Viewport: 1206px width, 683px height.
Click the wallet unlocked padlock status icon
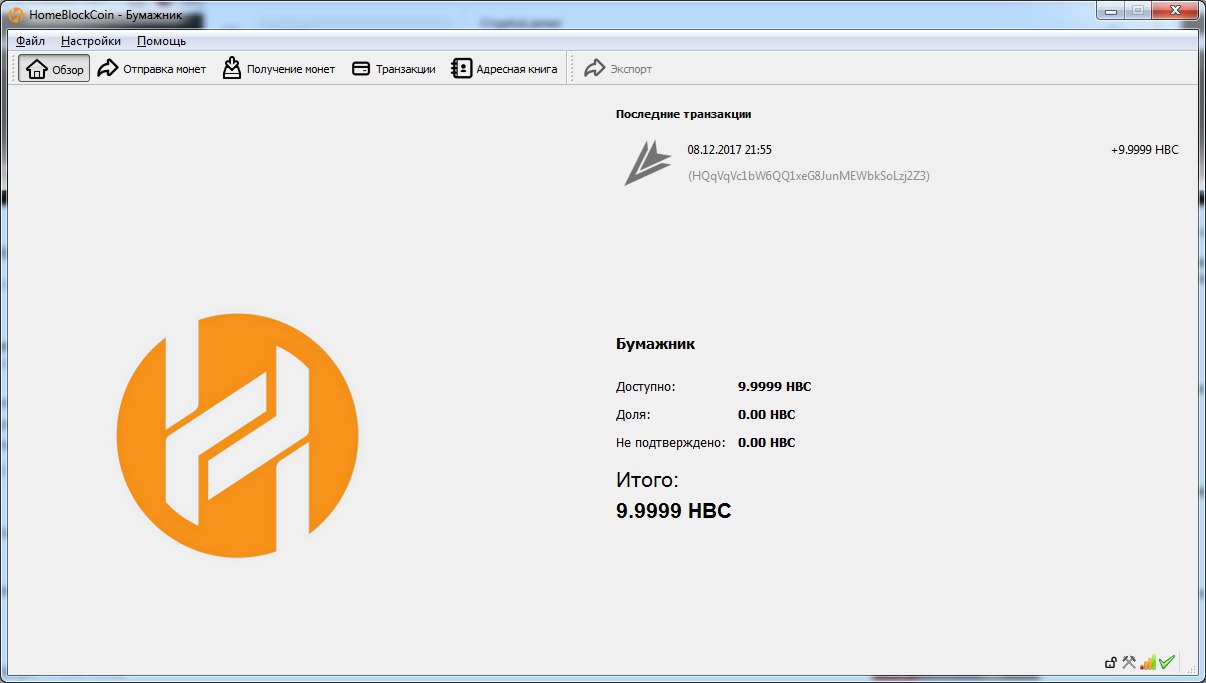tap(1110, 662)
